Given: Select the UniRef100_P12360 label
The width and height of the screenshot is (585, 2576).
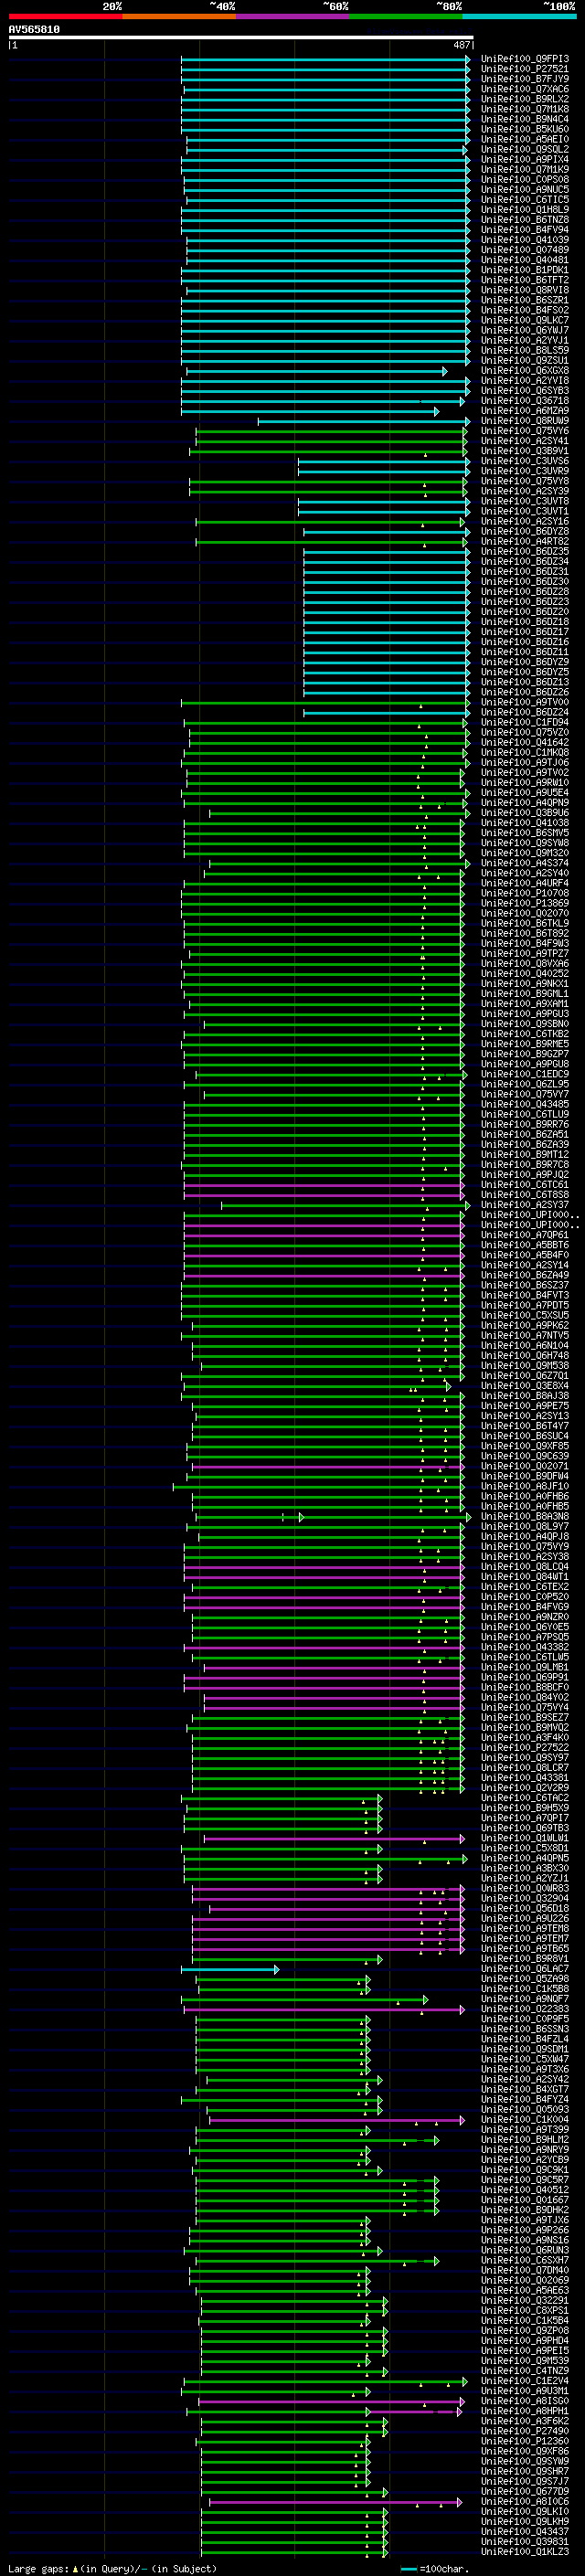Looking at the screenshot, I should [525, 2441].
